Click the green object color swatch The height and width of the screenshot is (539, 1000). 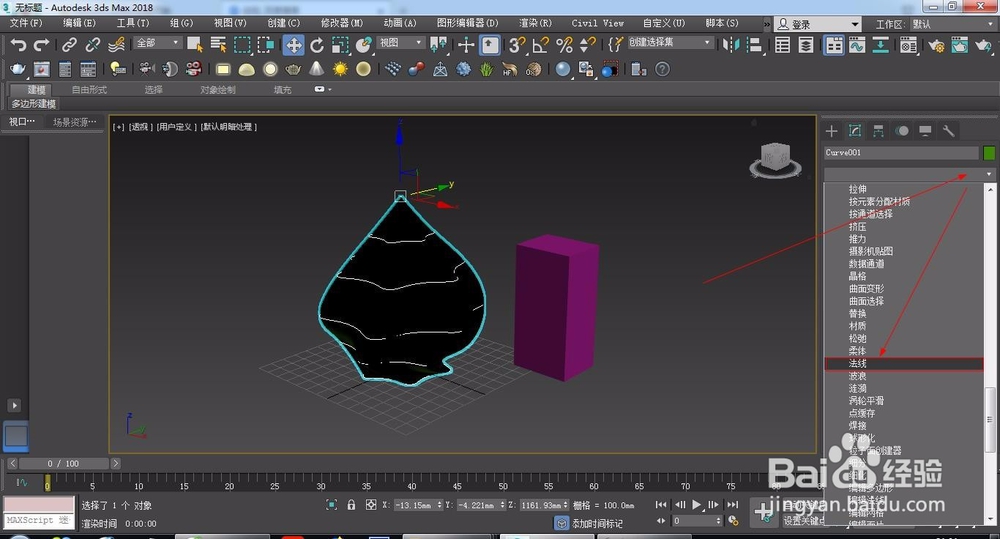[x=989, y=153]
